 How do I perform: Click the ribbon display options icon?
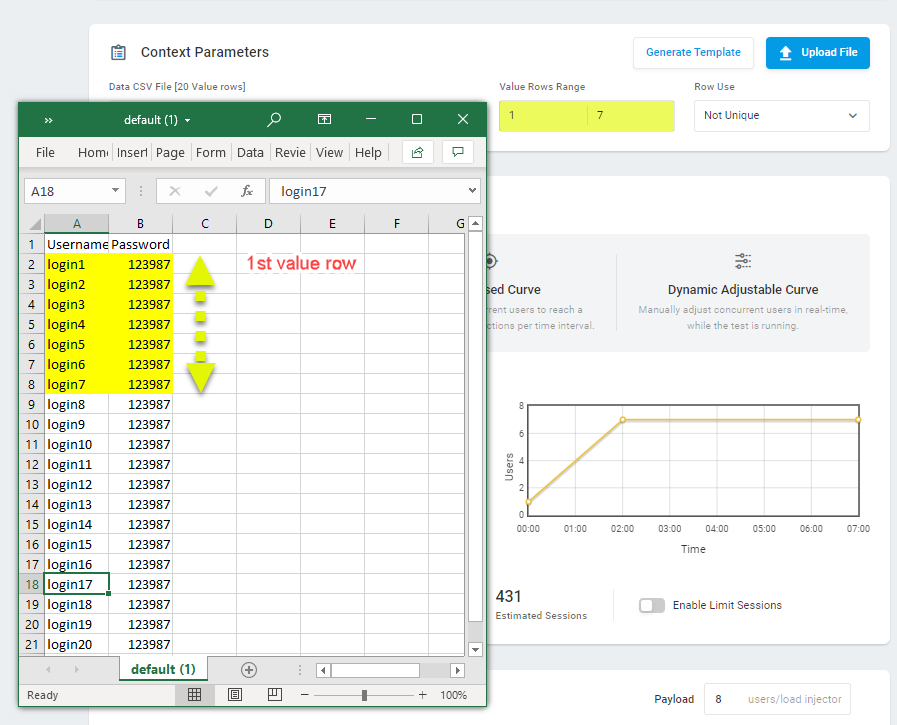[x=324, y=119]
